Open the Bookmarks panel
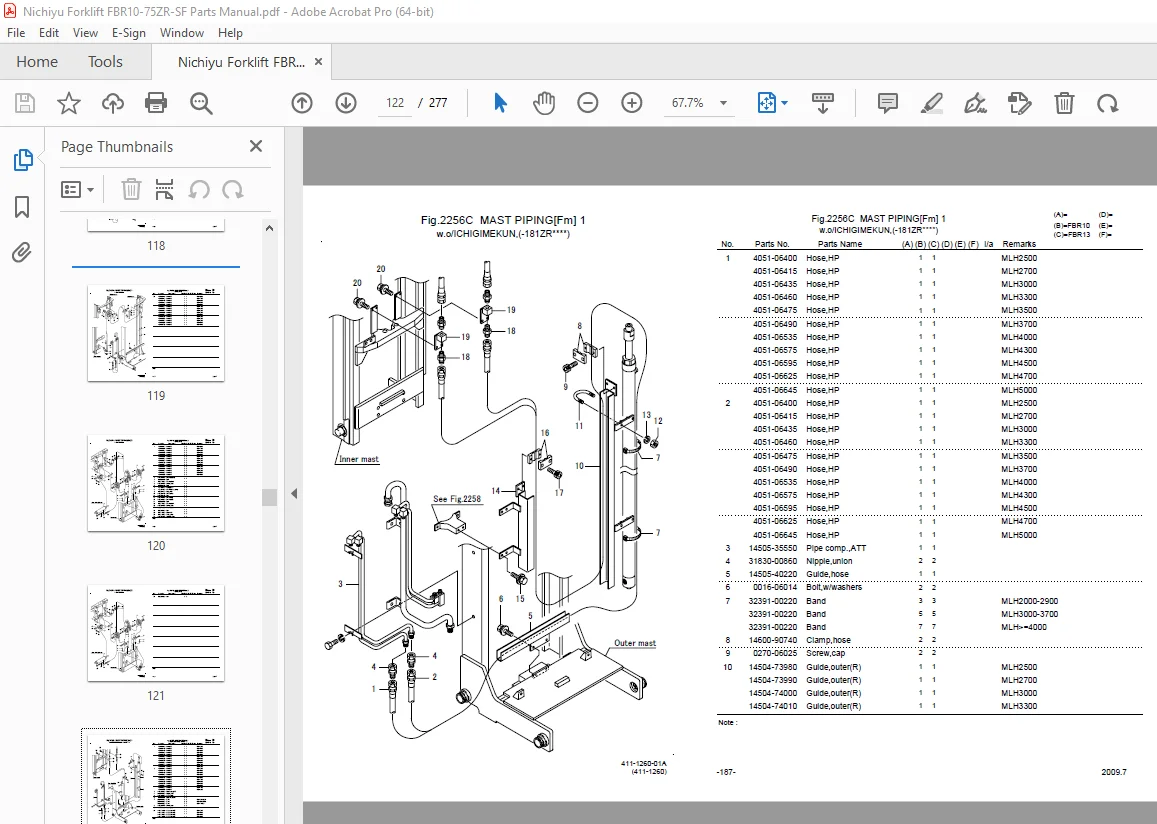This screenshot has height=824, width=1157. (x=22, y=207)
